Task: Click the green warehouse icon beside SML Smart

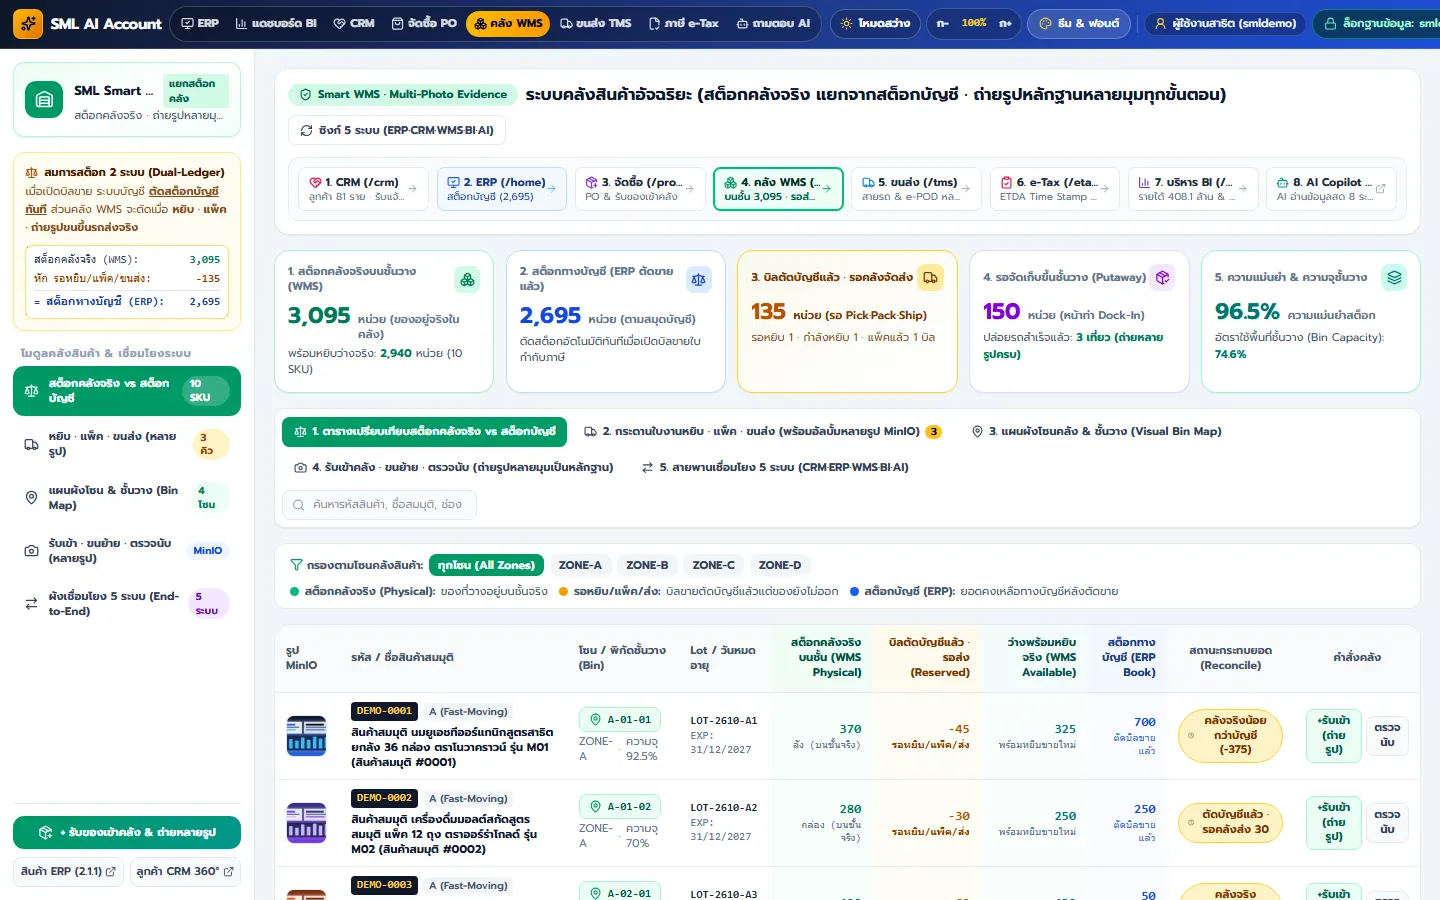Action: tap(44, 99)
